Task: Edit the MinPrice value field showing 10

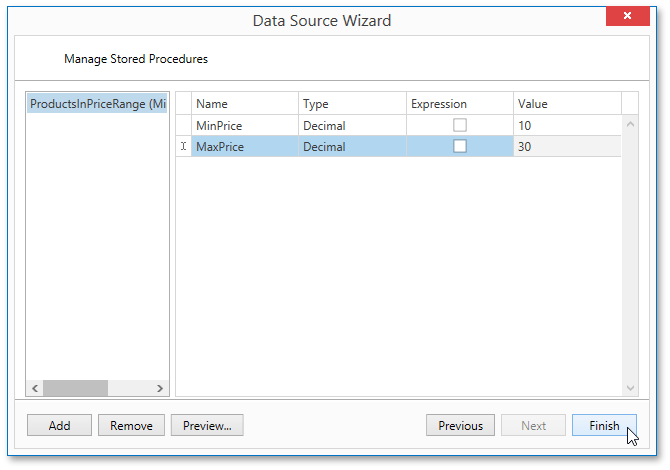Action: pyautogui.click(x=566, y=125)
